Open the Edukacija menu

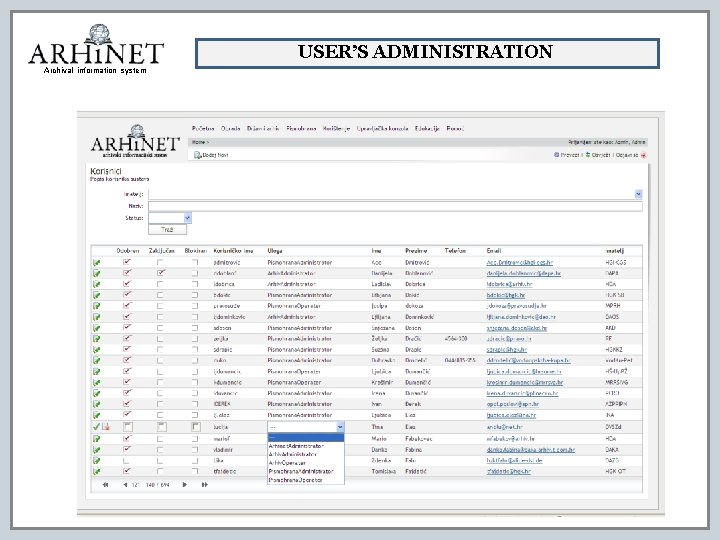point(427,129)
